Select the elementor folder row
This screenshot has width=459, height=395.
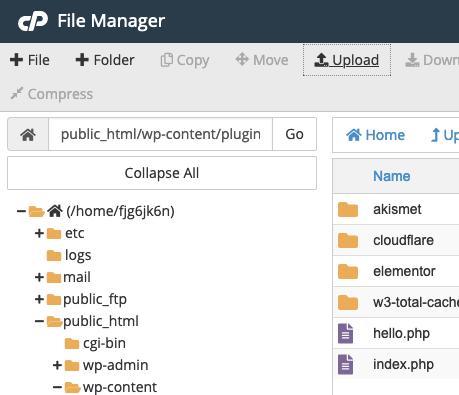396,271
